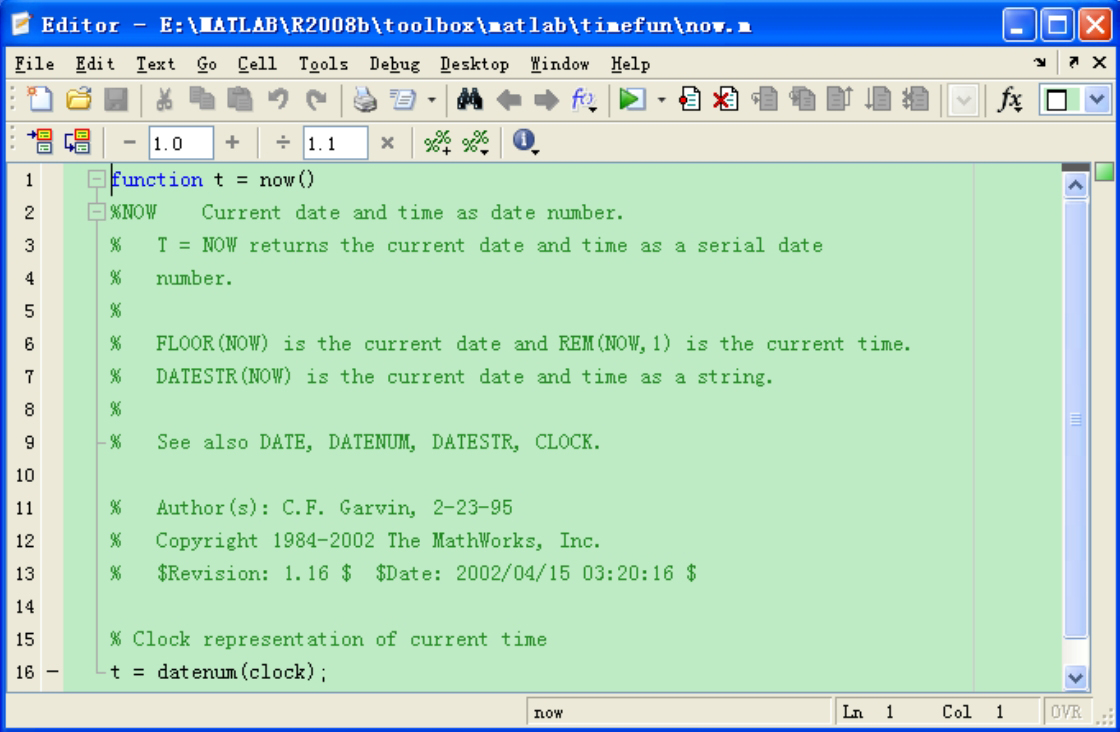
Task: Click the print options icon beside printer
Action: point(403,99)
